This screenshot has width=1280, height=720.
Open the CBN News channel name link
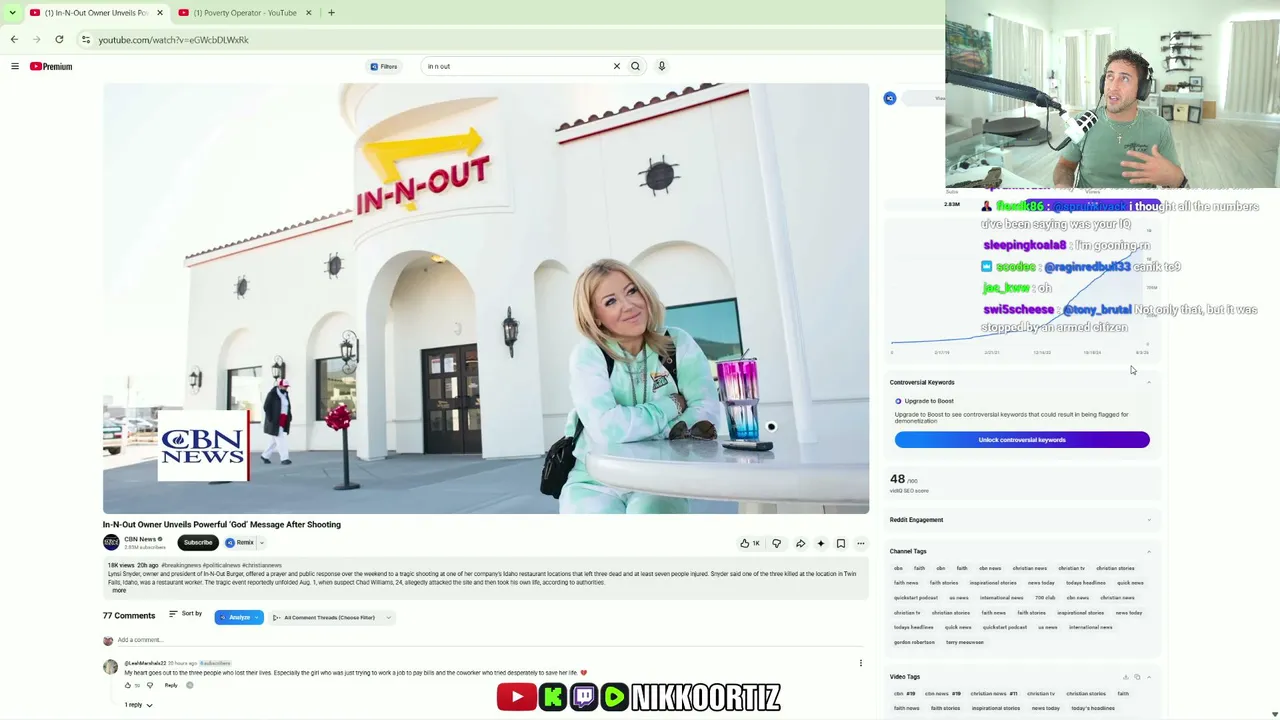(140, 539)
